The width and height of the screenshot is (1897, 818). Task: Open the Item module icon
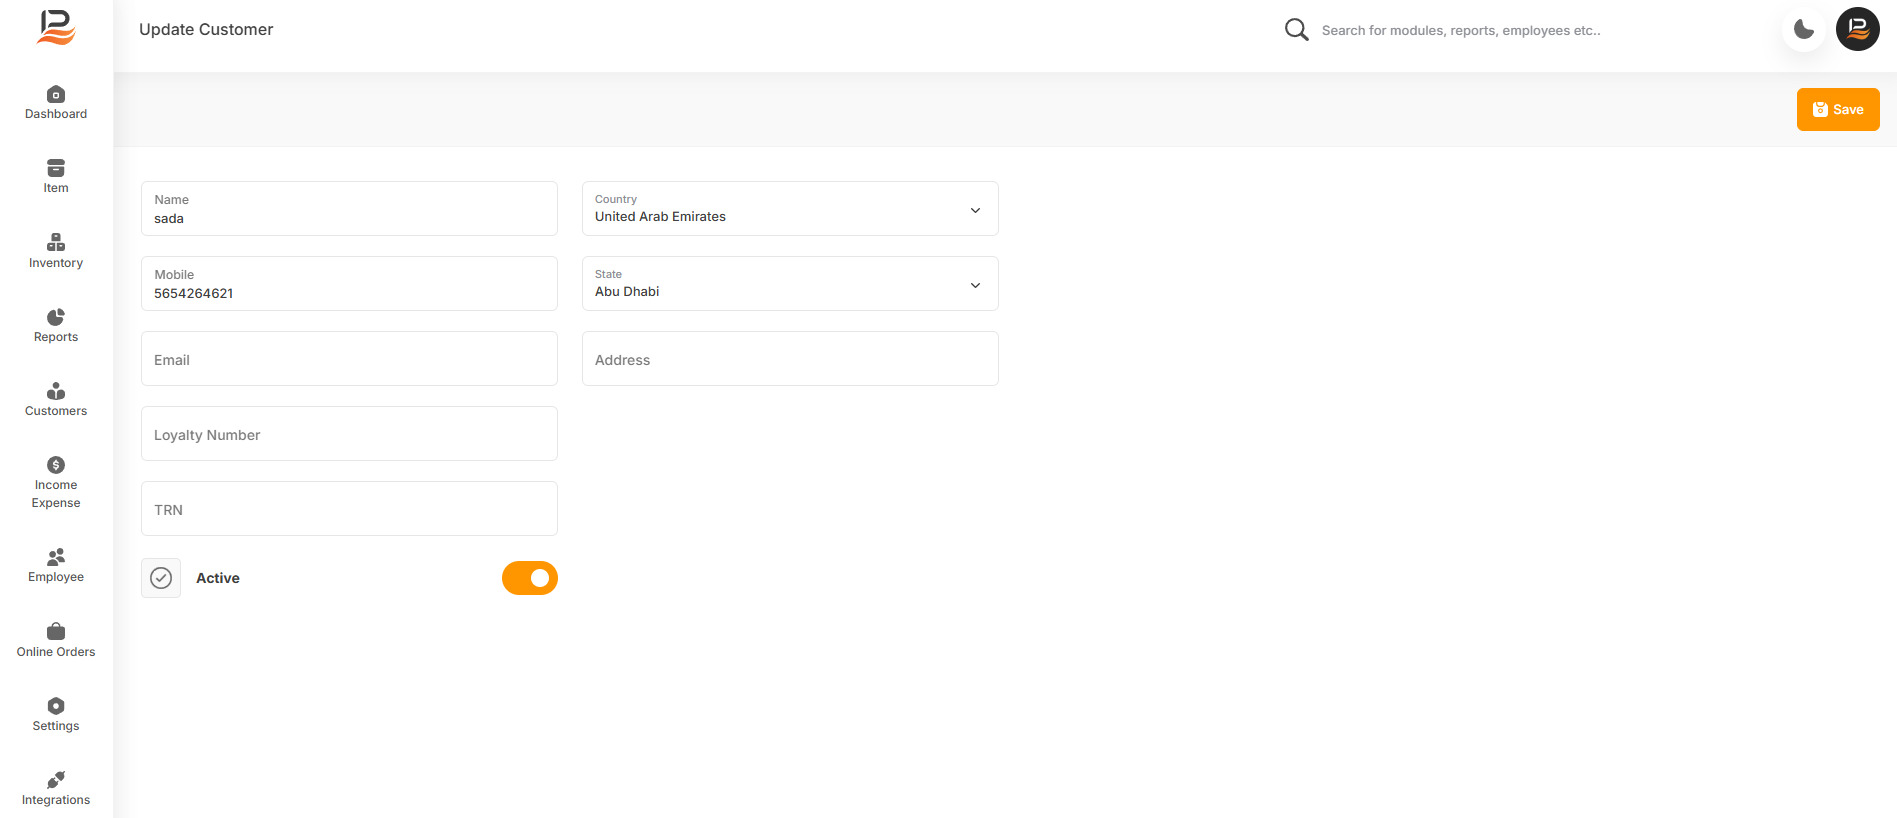coord(56,168)
